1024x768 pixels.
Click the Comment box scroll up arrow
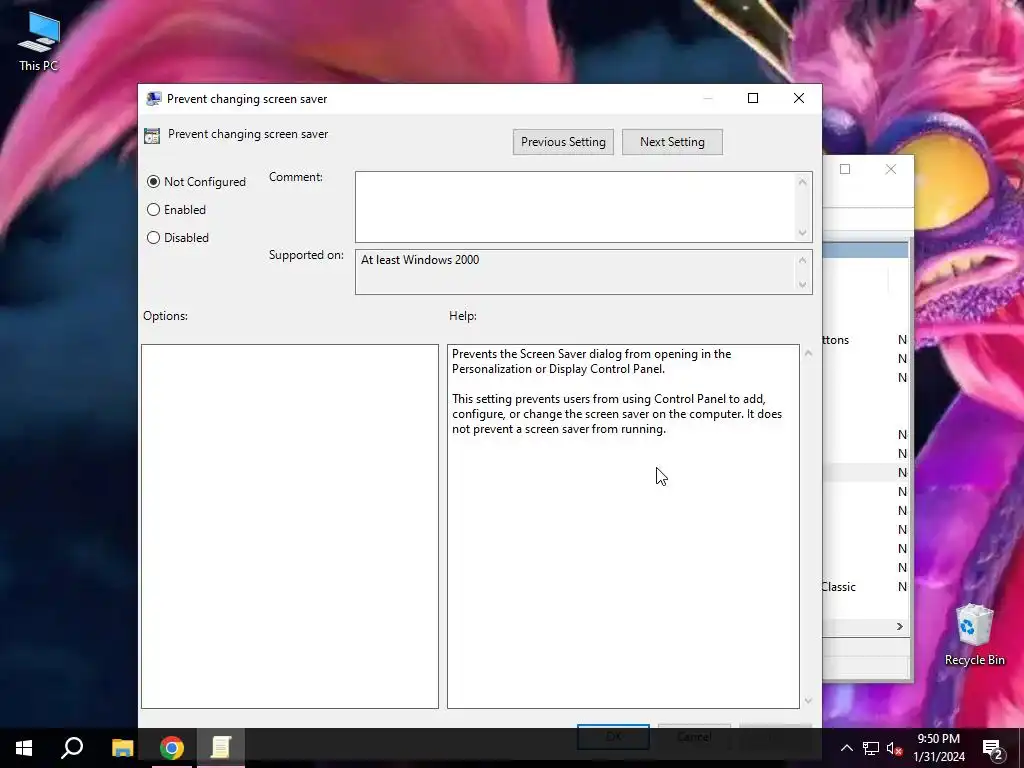(x=803, y=182)
